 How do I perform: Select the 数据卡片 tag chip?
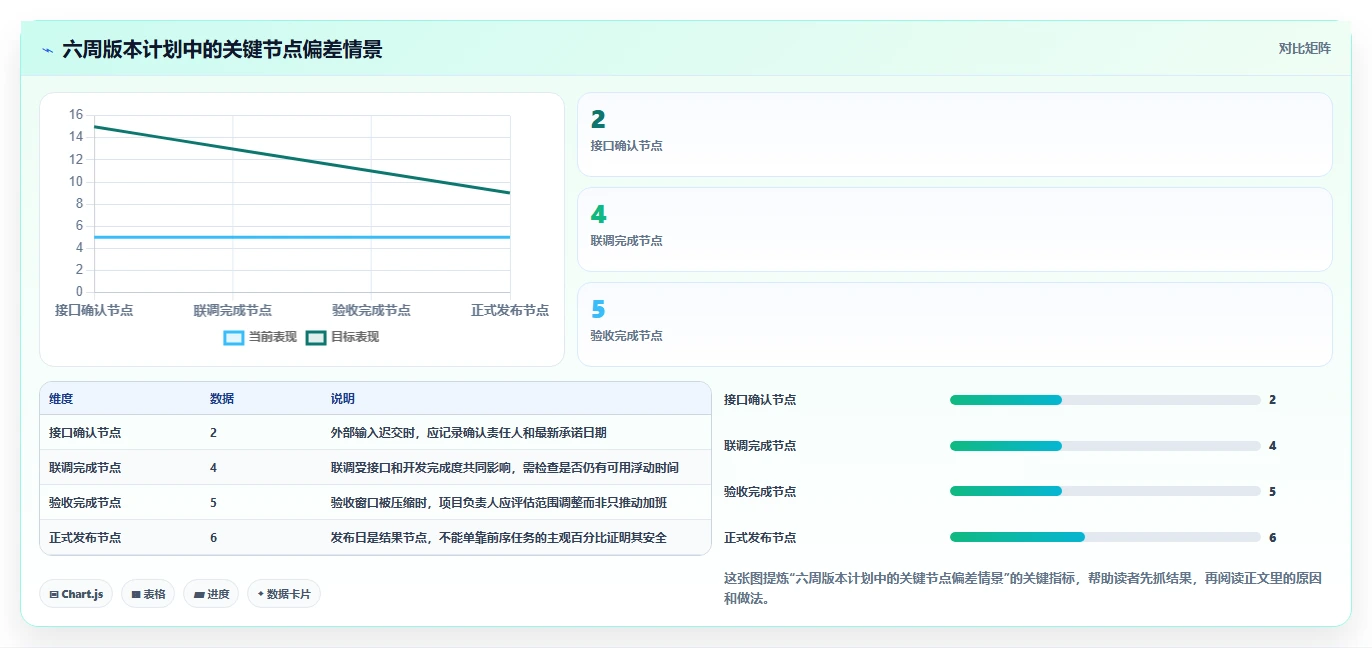pos(284,594)
